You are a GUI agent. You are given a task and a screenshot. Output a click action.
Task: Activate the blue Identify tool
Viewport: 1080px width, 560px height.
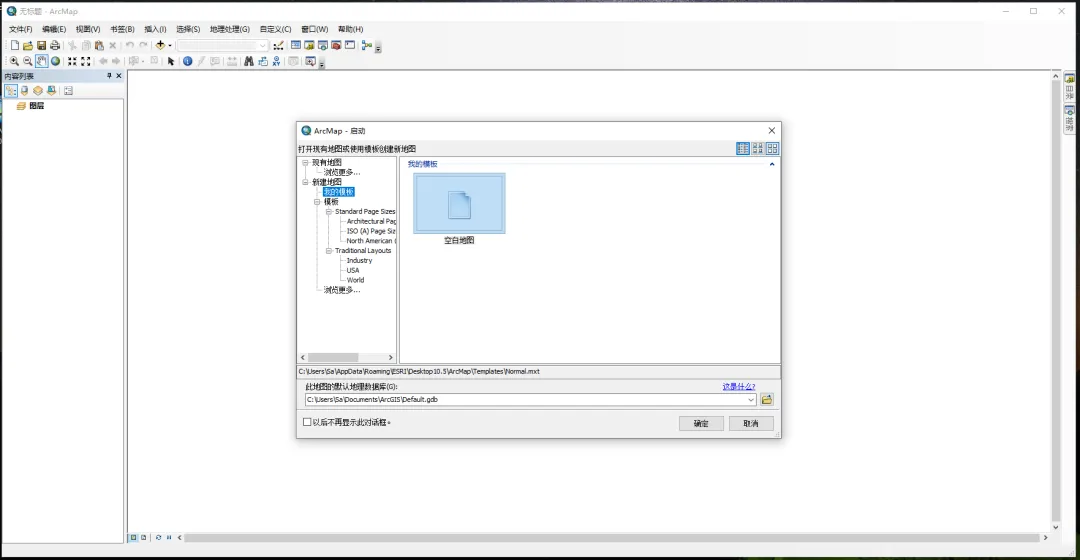coord(187,61)
